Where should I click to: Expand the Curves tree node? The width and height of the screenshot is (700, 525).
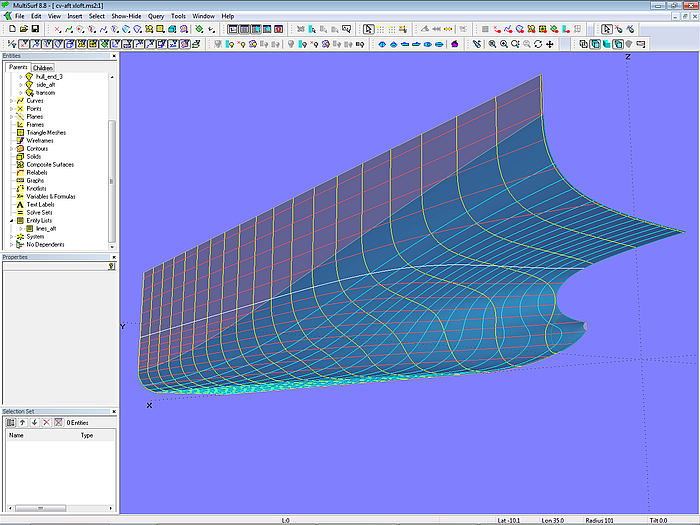pos(12,101)
